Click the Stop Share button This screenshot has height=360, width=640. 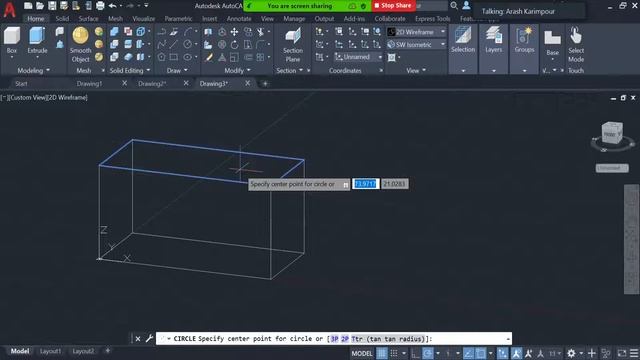(393, 6)
